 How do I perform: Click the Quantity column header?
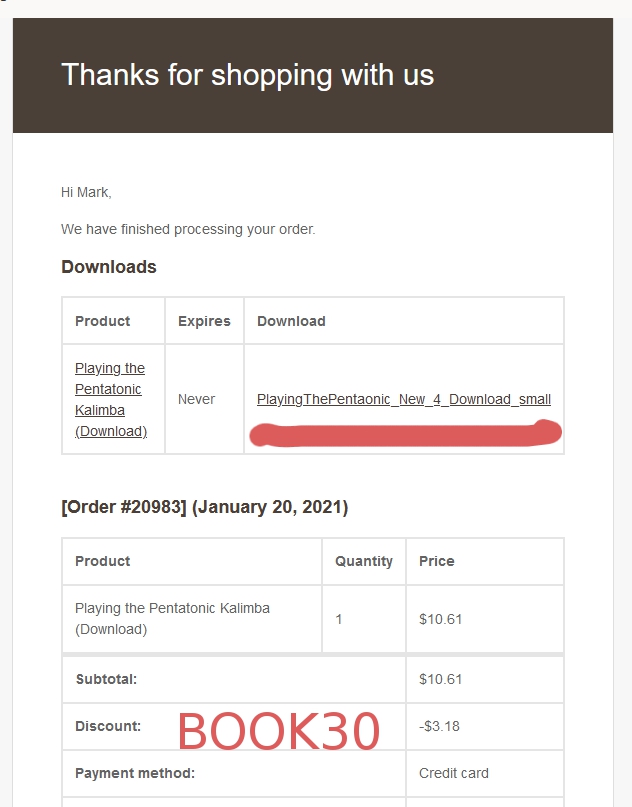(363, 561)
